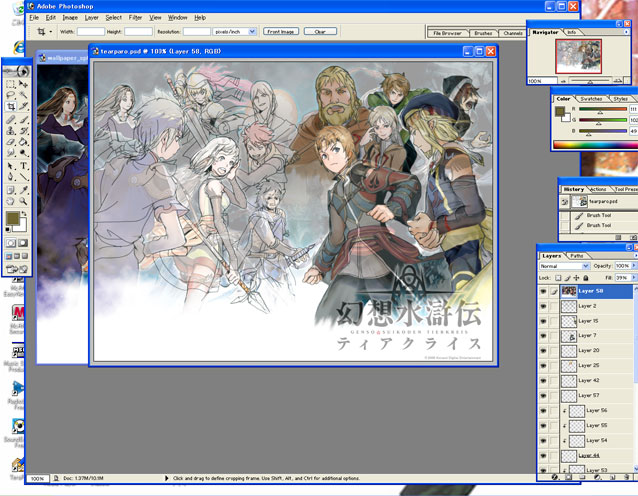This screenshot has height=496, width=638.
Task: Toggle visibility of Layer 7
Action: pos(543,336)
